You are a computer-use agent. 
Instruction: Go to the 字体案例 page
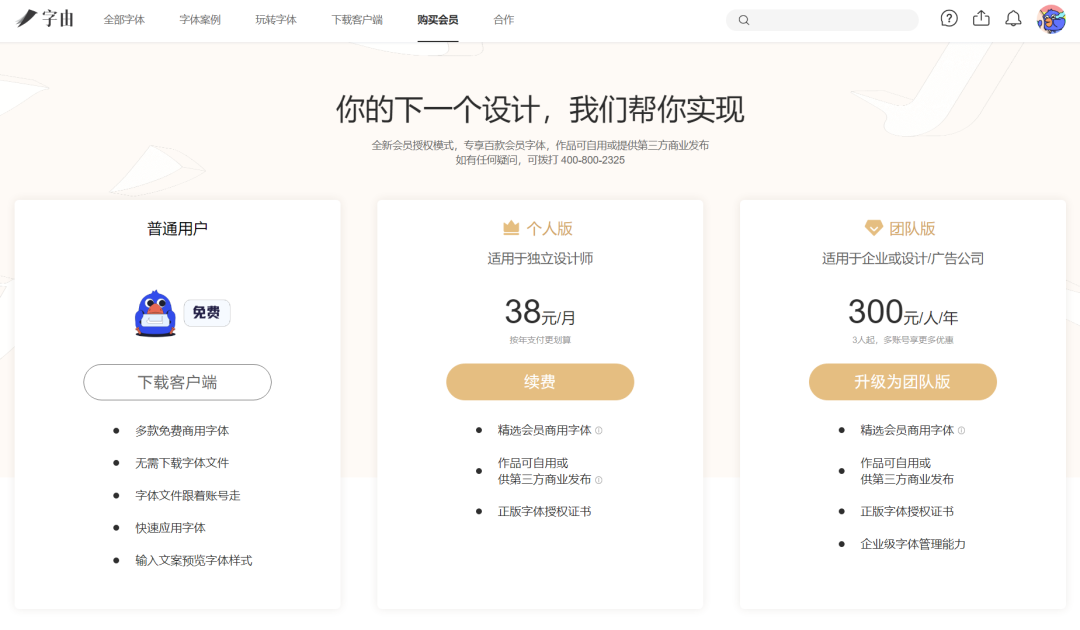pyautogui.click(x=200, y=20)
